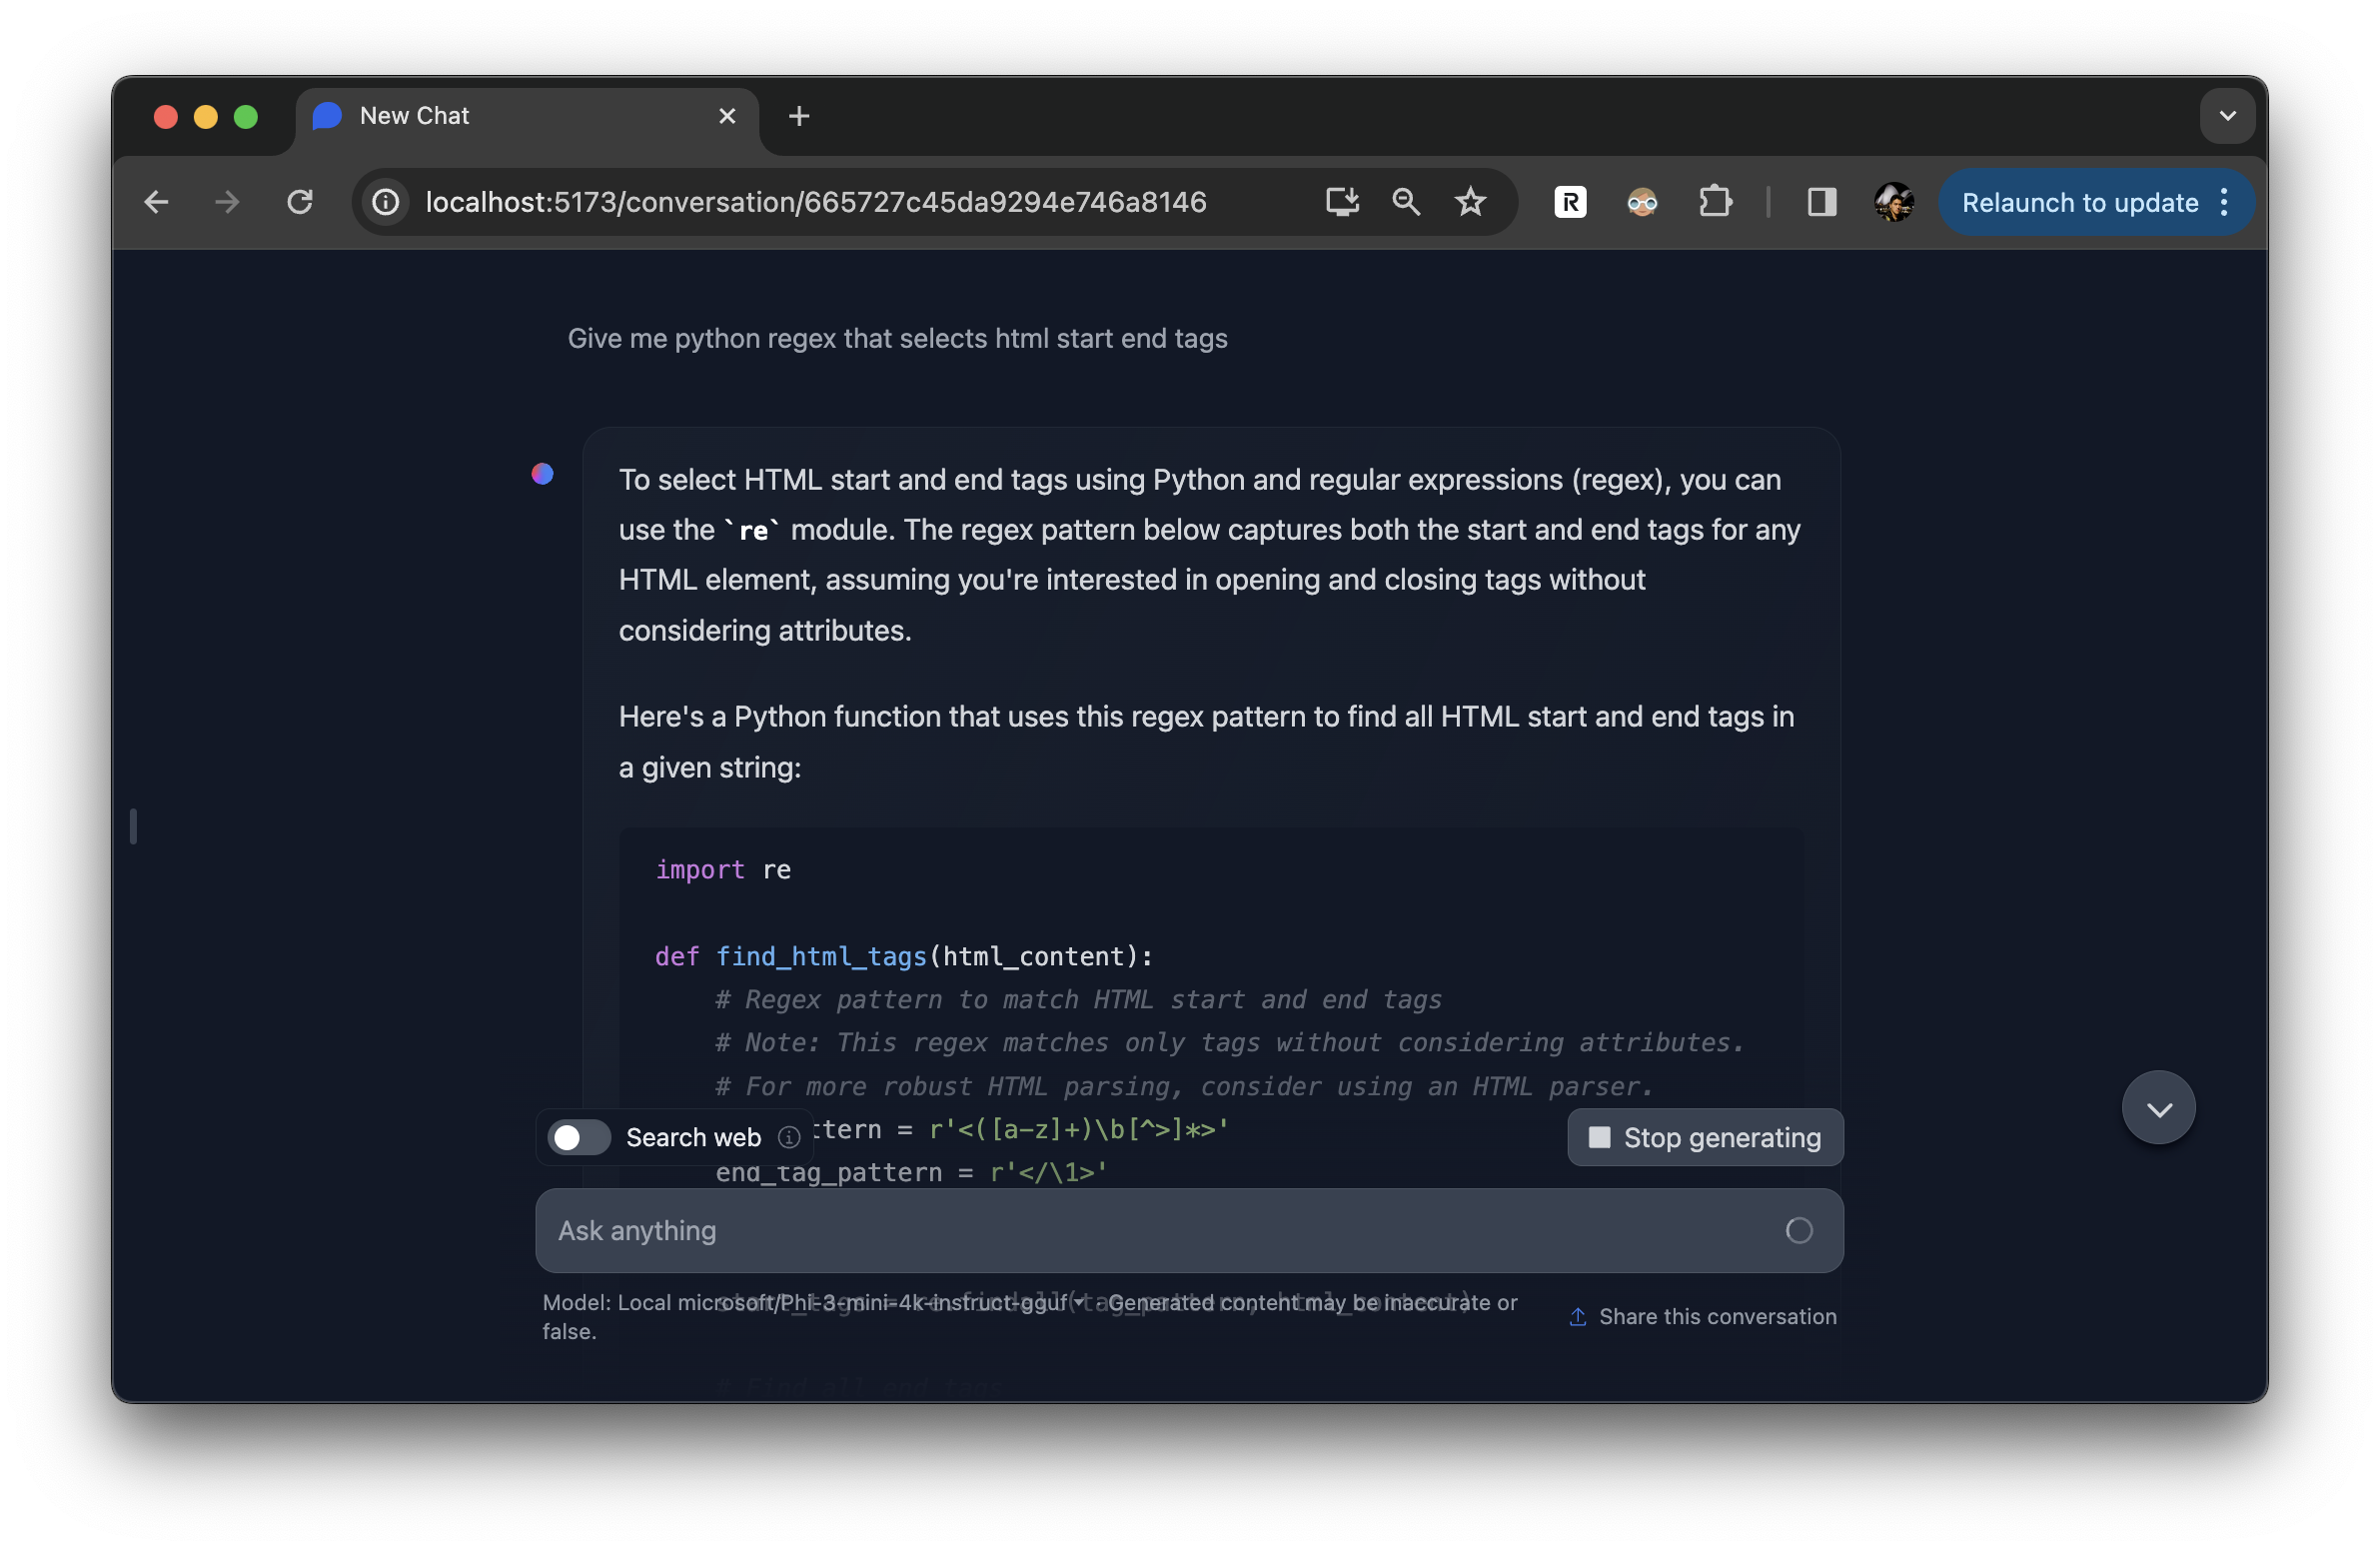Open the Extensions puzzle icon
The image size is (2380, 1551).
1715,203
